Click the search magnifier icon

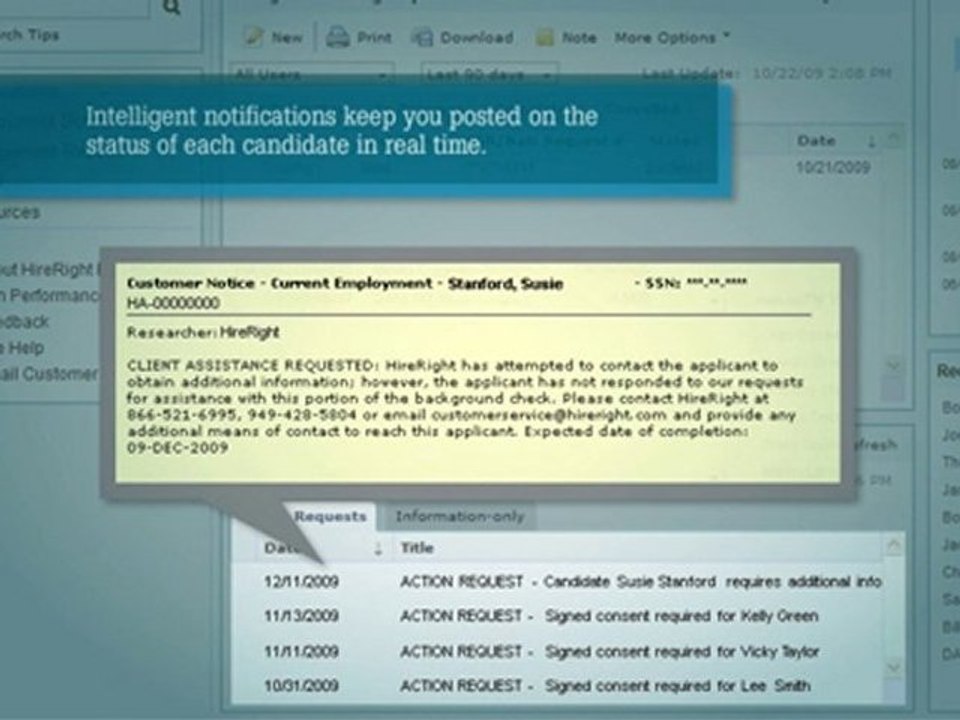(173, 7)
